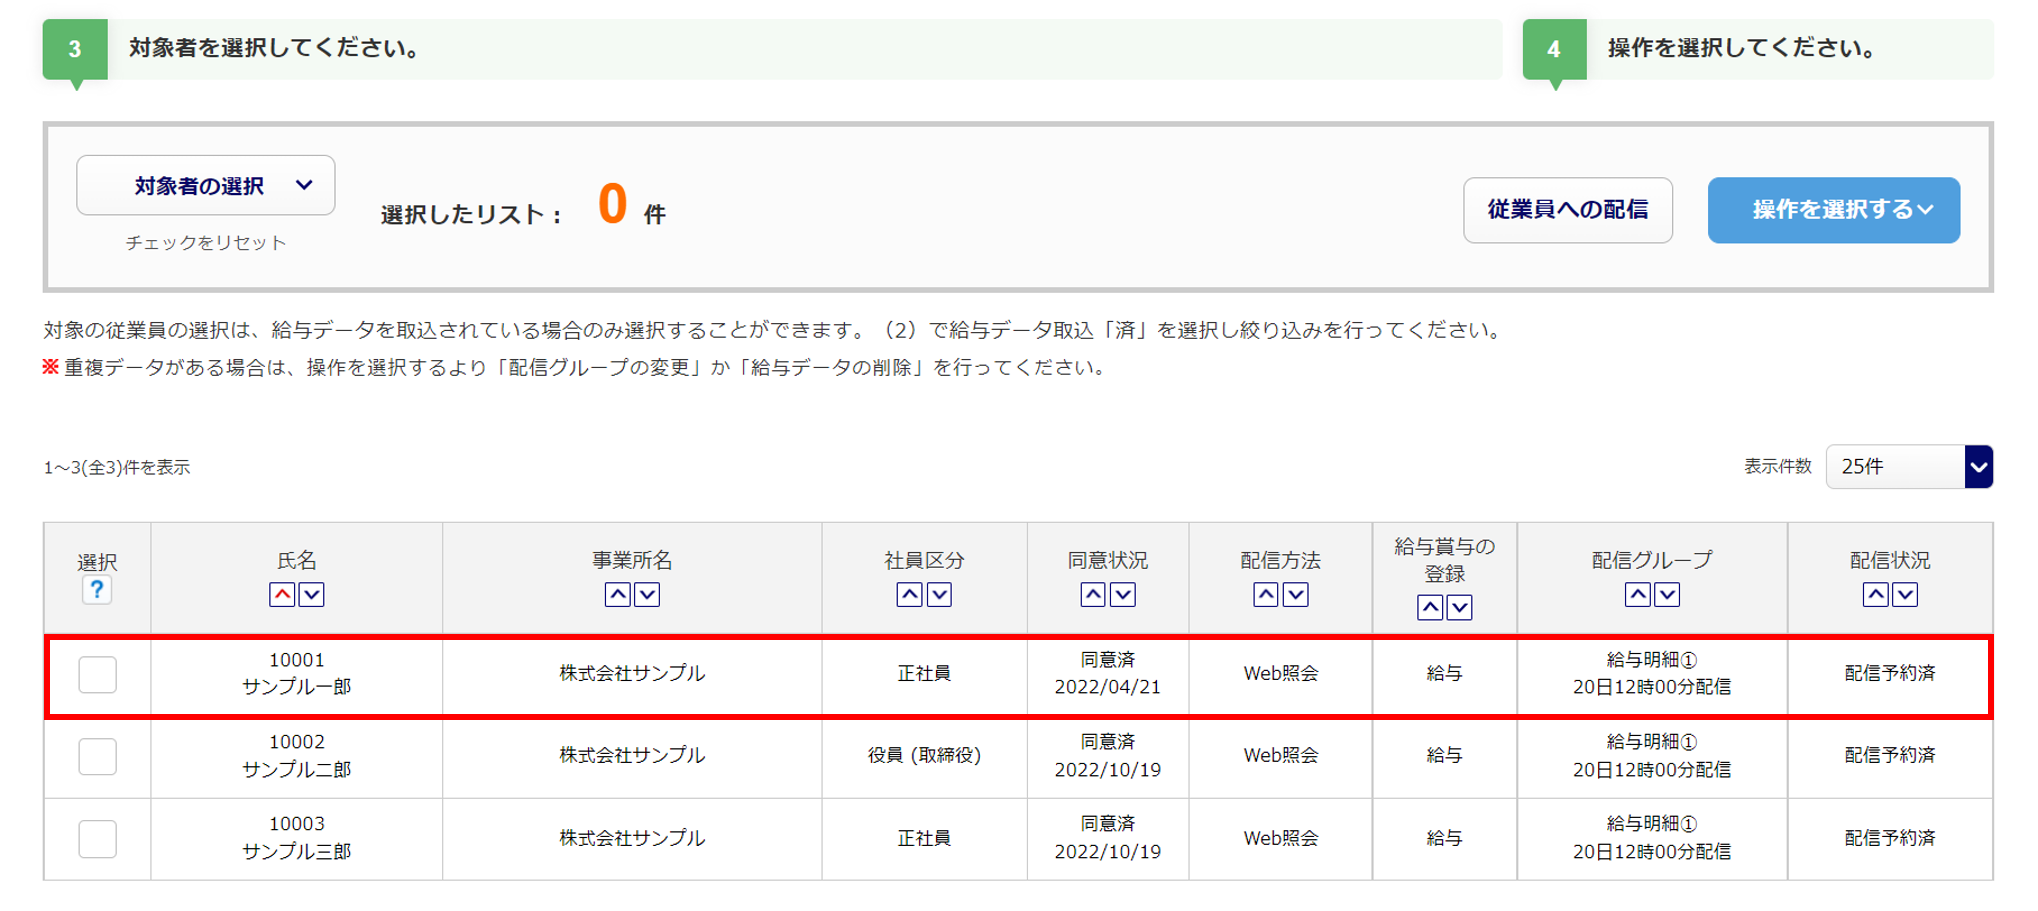Click 1〜3(全3)件を表示 count text

(117, 467)
